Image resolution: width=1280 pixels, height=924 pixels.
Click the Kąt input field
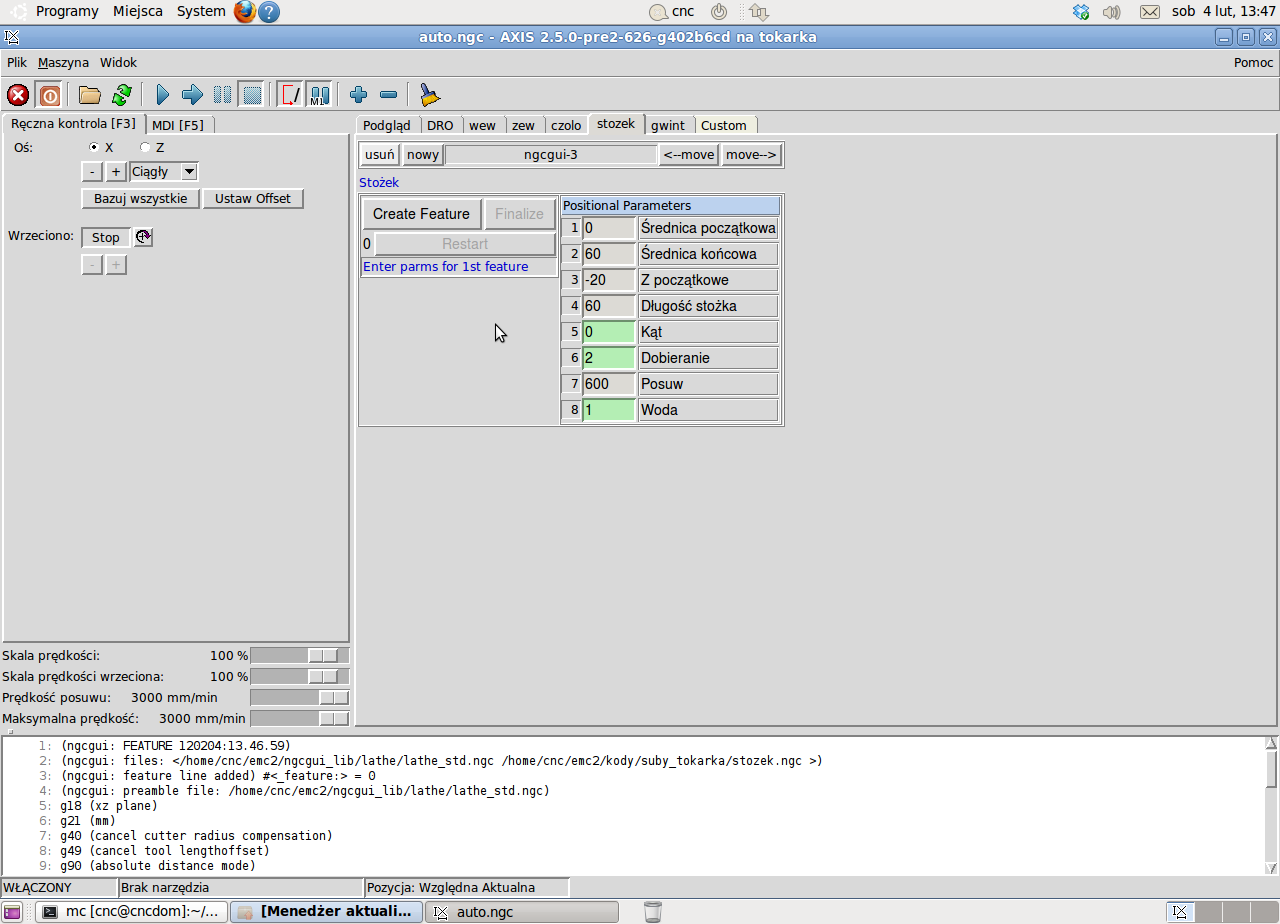[x=609, y=332]
